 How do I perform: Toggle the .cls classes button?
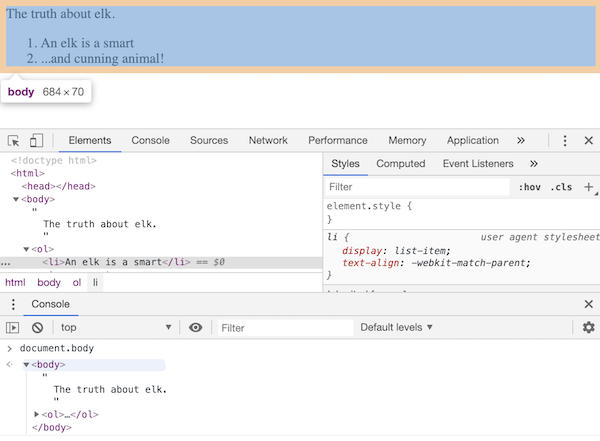click(561, 187)
